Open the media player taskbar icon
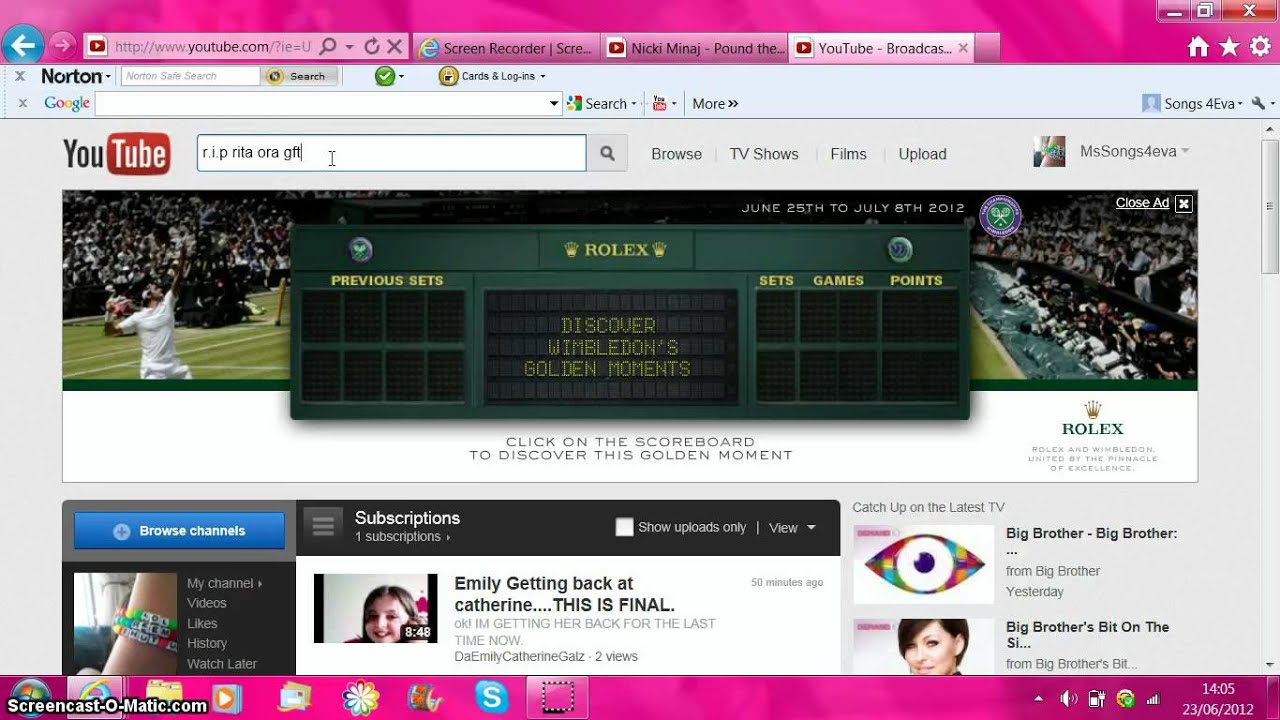The width and height of the screenshot is (1280, 720). pyautogui.click(x=227, y=698)
